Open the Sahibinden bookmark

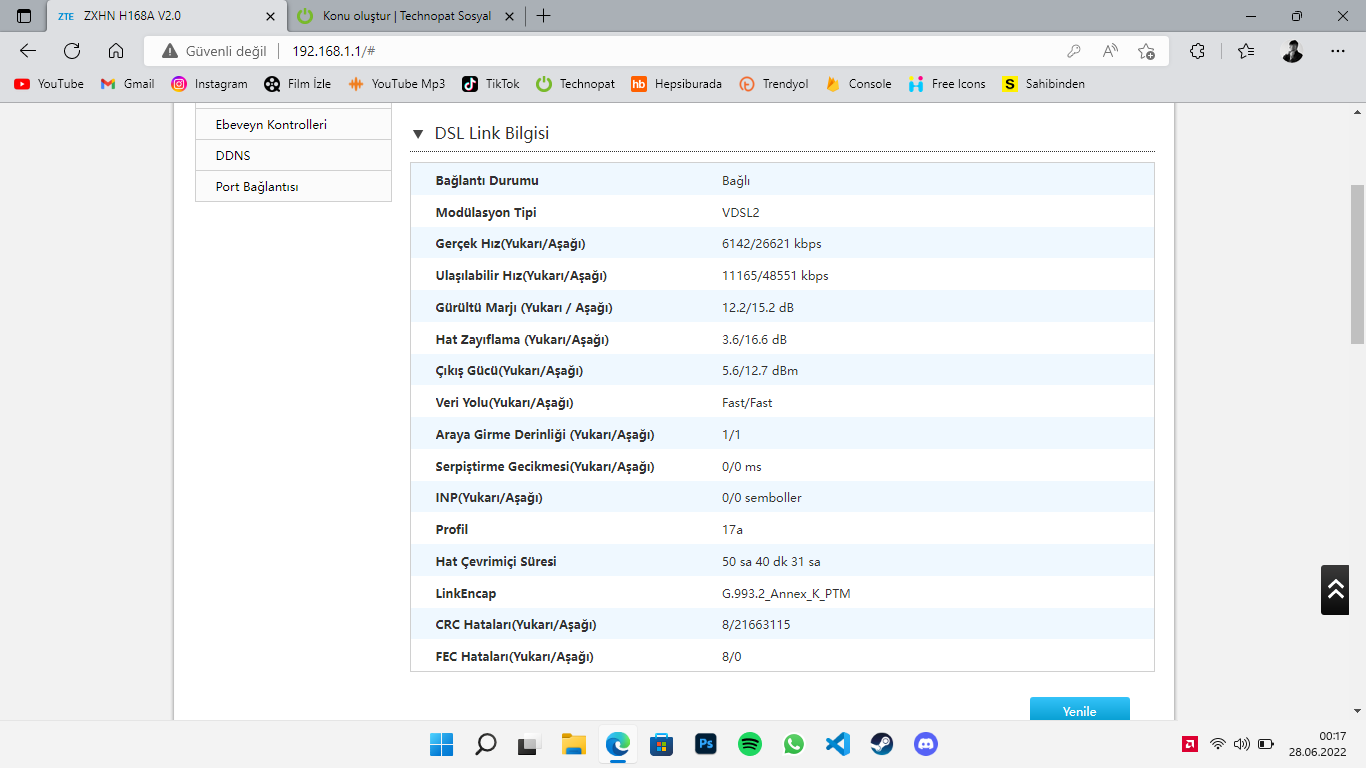(x=1044, y=84)
